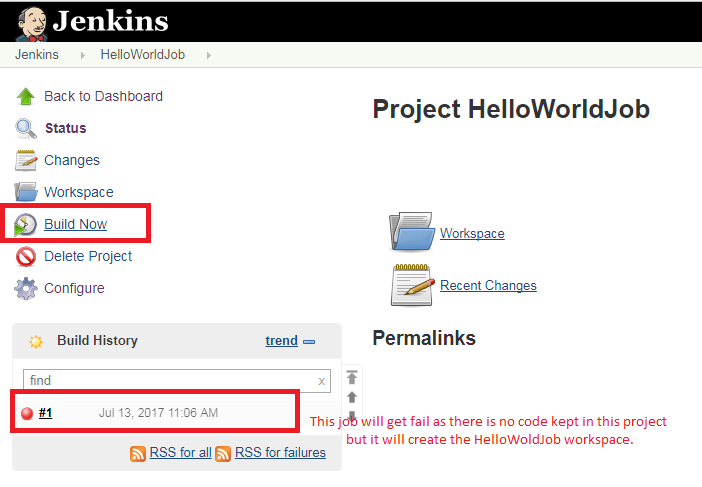Click the green up-arrow Back to Dashboard icon
The width and height of the screenshot is (702, 487).
[x=26, y=96]
